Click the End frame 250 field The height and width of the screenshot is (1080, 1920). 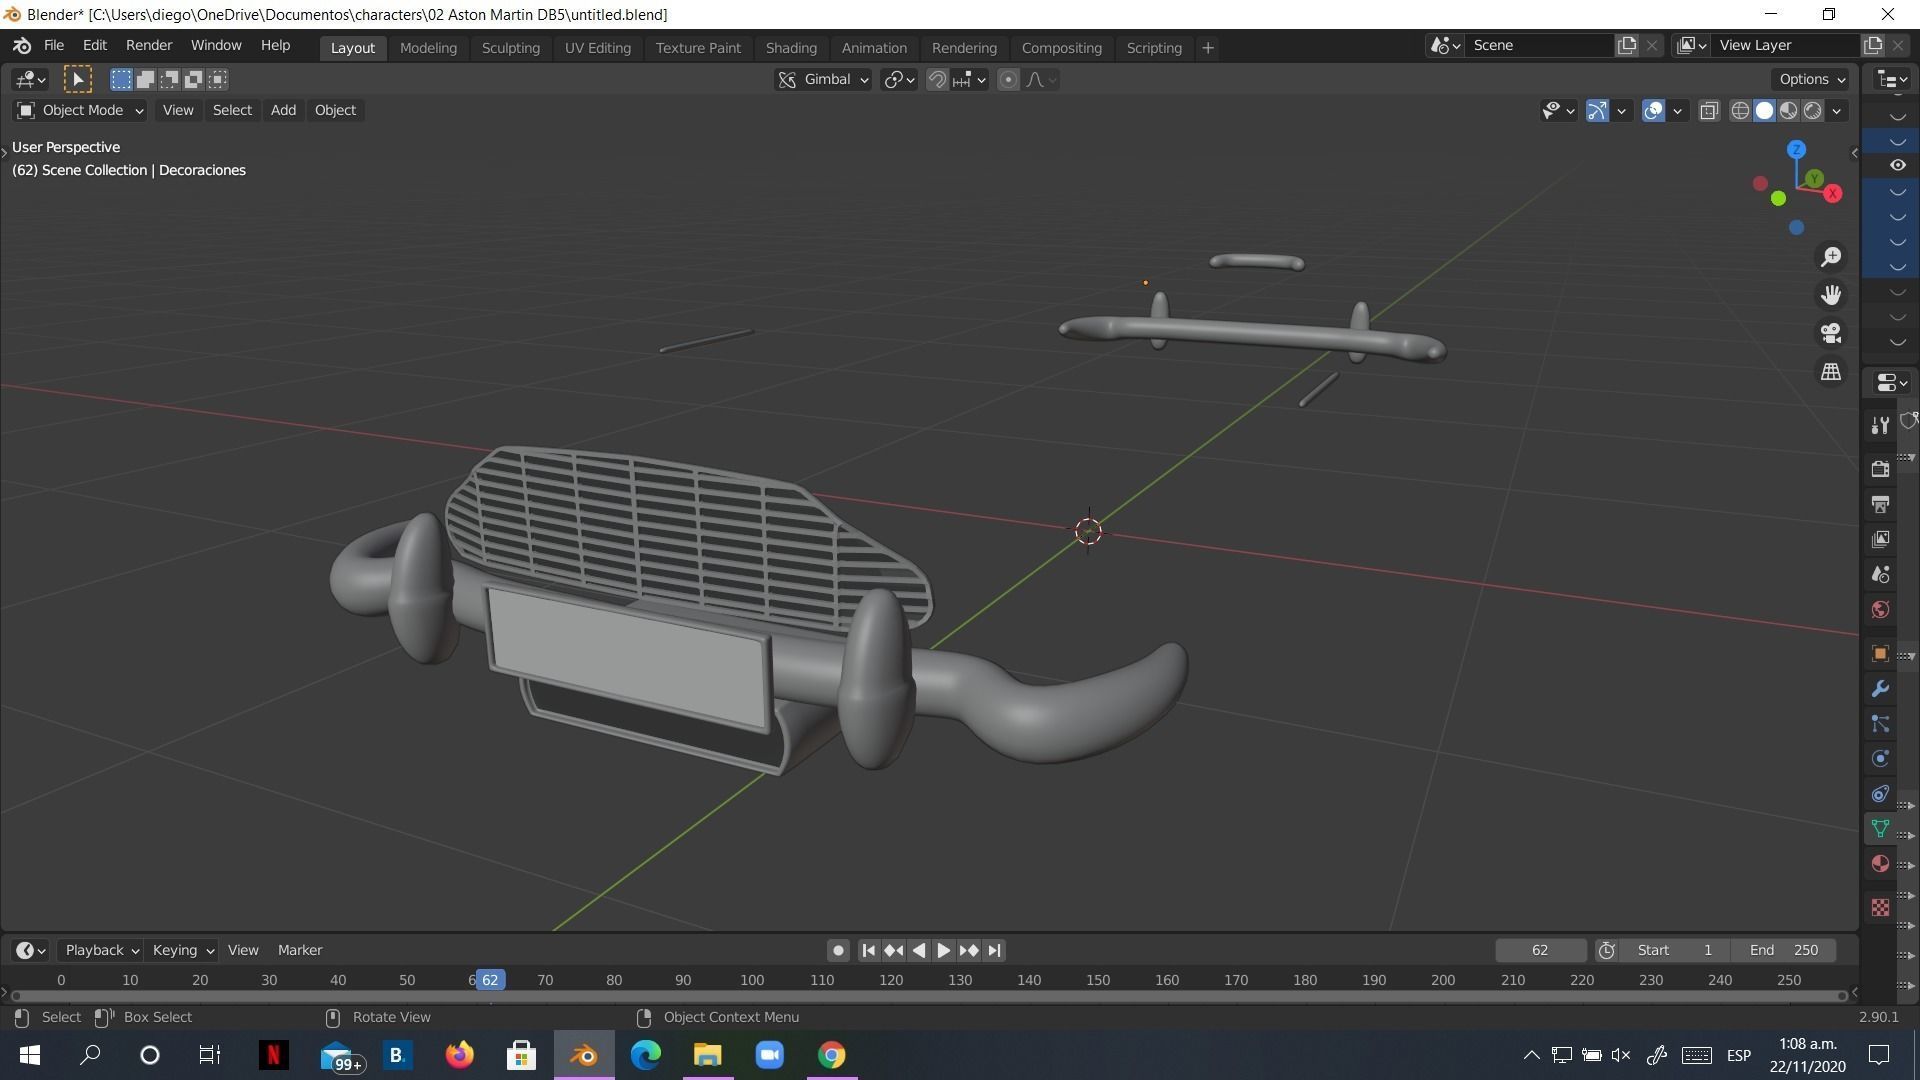click(1785, 950)
